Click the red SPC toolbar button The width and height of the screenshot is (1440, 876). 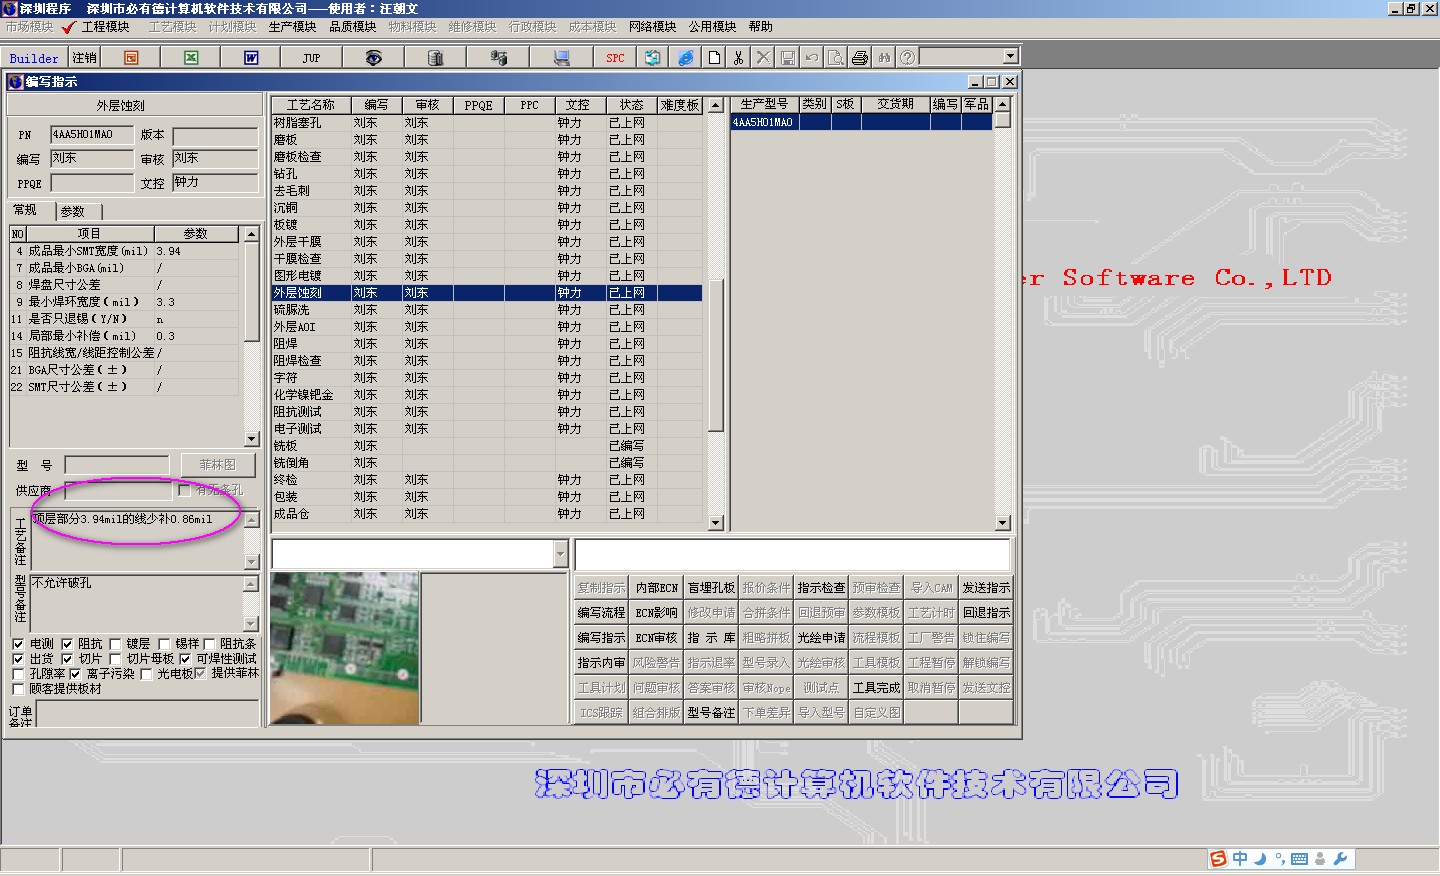click(615, 58)
